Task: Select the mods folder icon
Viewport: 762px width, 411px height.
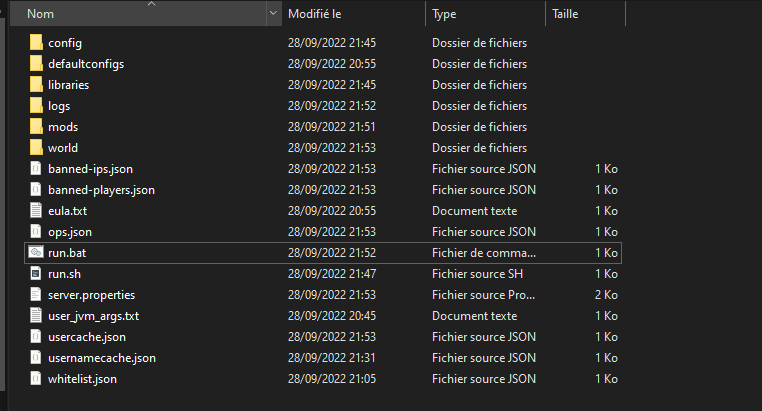Action: [36, 127]
